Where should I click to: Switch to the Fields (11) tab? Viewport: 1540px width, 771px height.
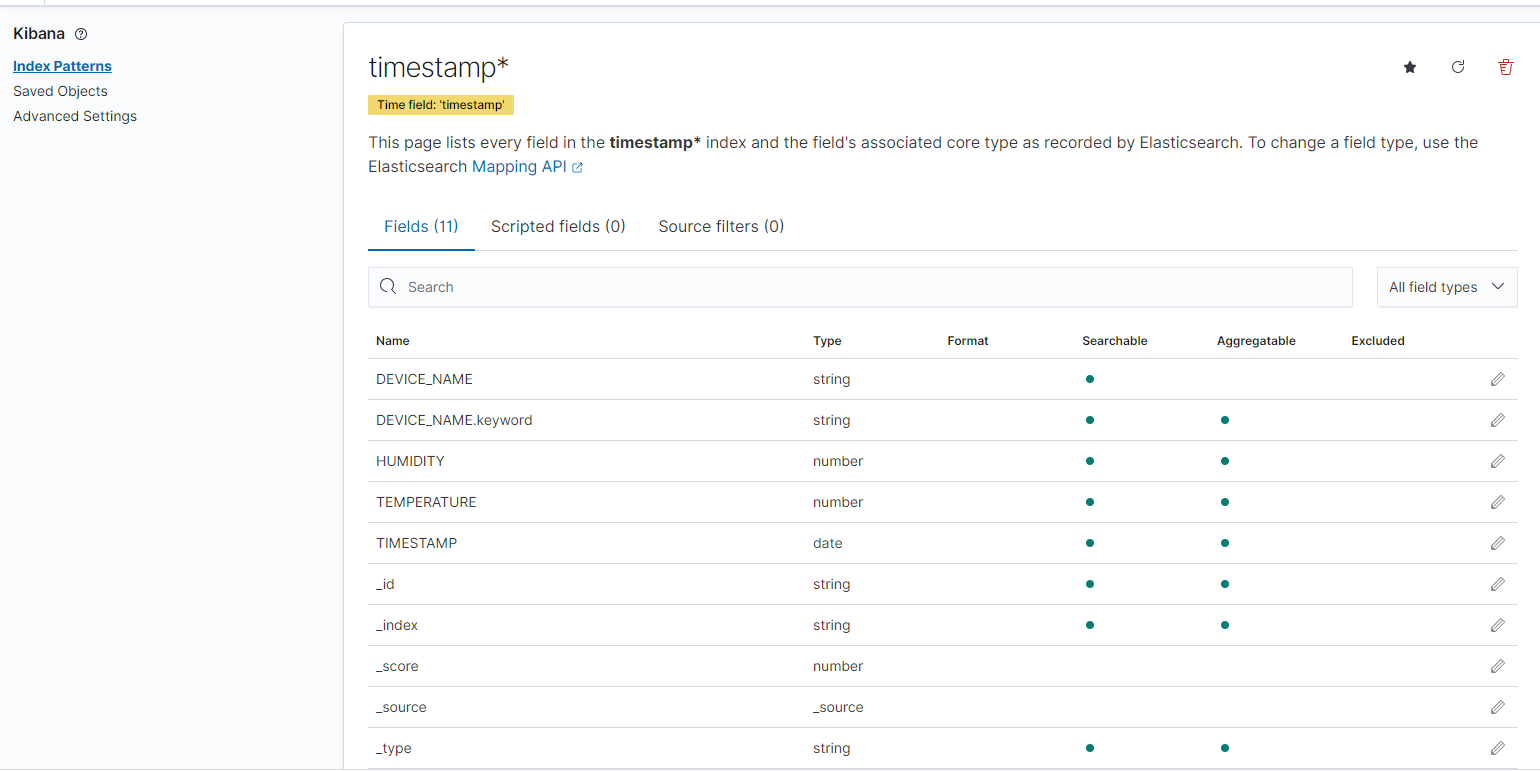pos(421,226)
